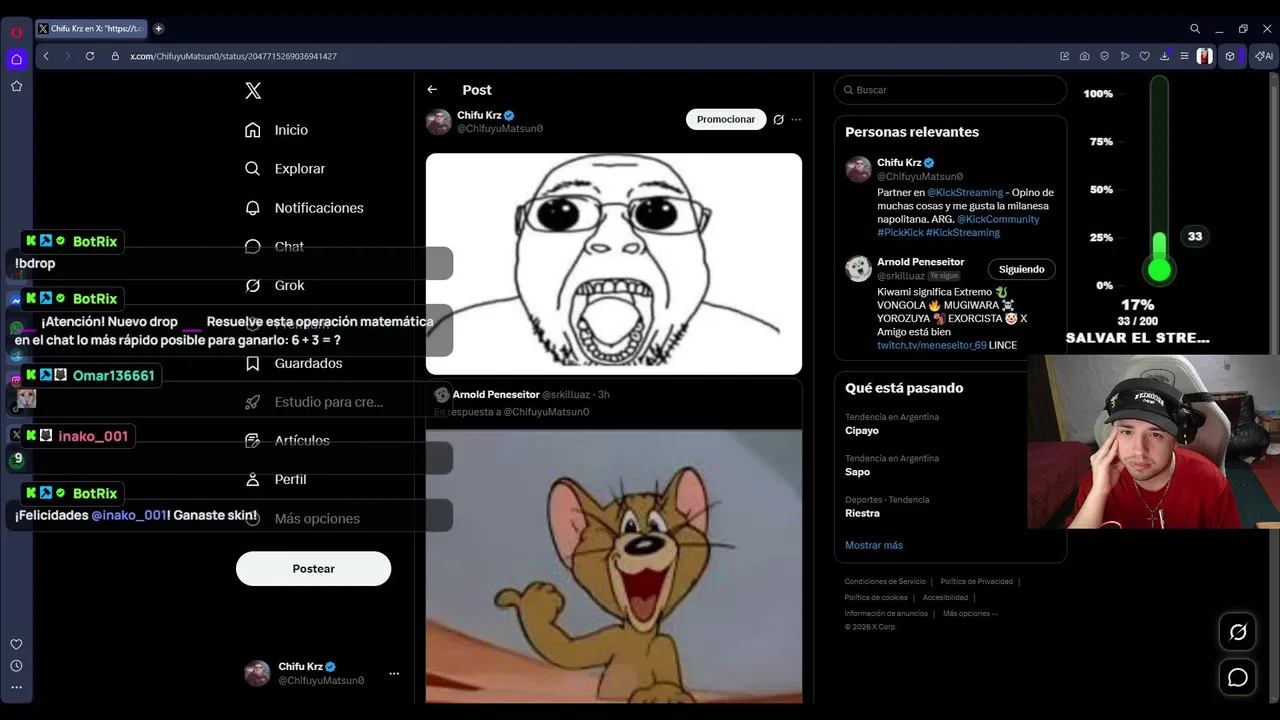Click the Postear button

click(x=313, y=568)
